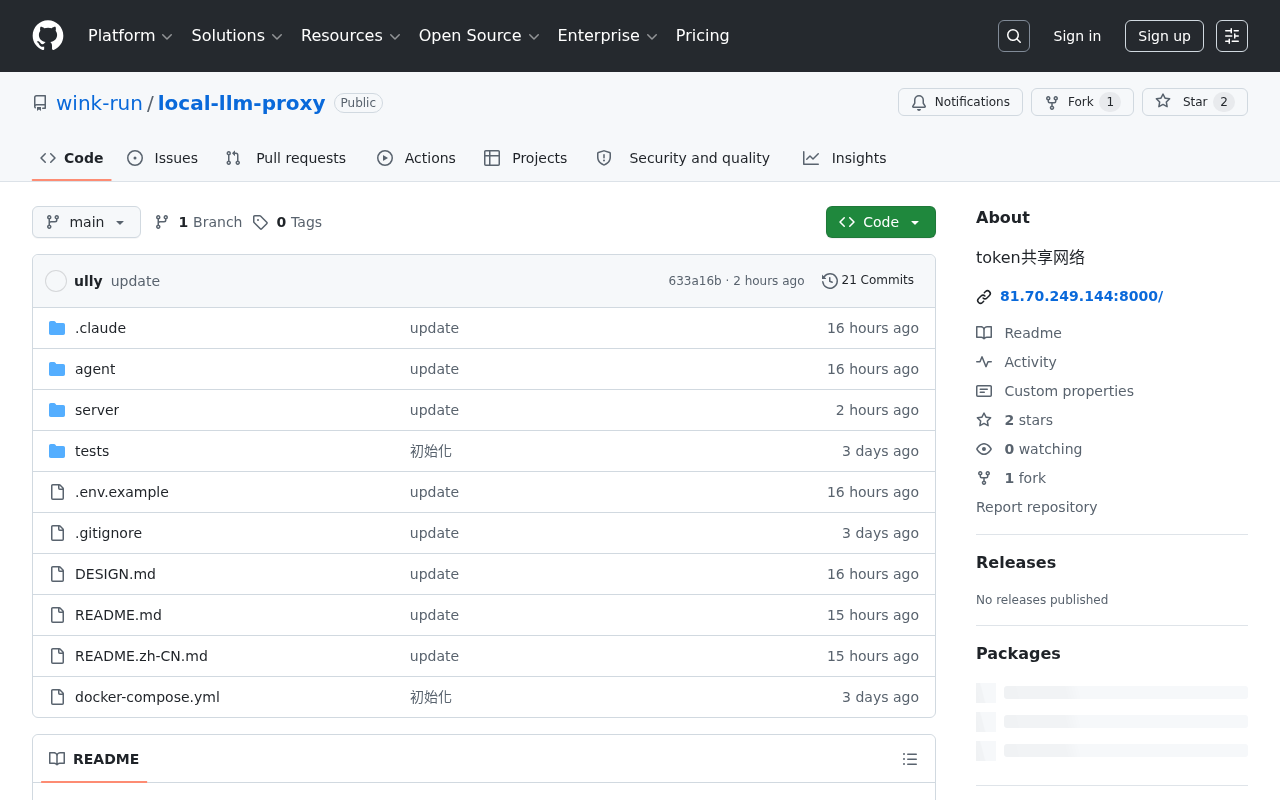The image size is (1280, 800).
Task: Open the Packages heading link
Action: pos(1018,653)
